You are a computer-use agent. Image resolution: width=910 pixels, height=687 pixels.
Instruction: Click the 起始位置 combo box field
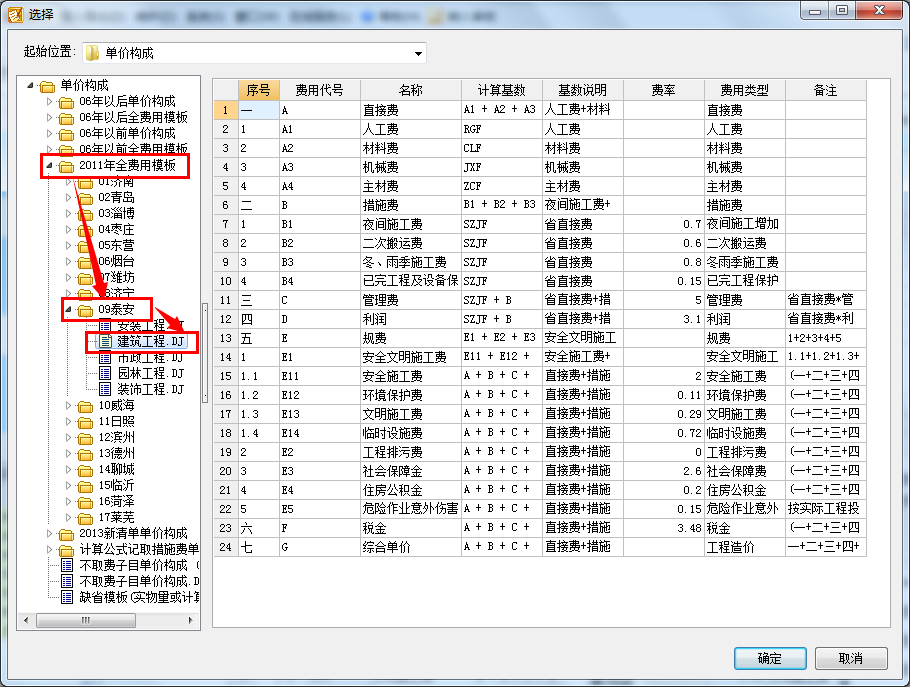coord(254,53)
